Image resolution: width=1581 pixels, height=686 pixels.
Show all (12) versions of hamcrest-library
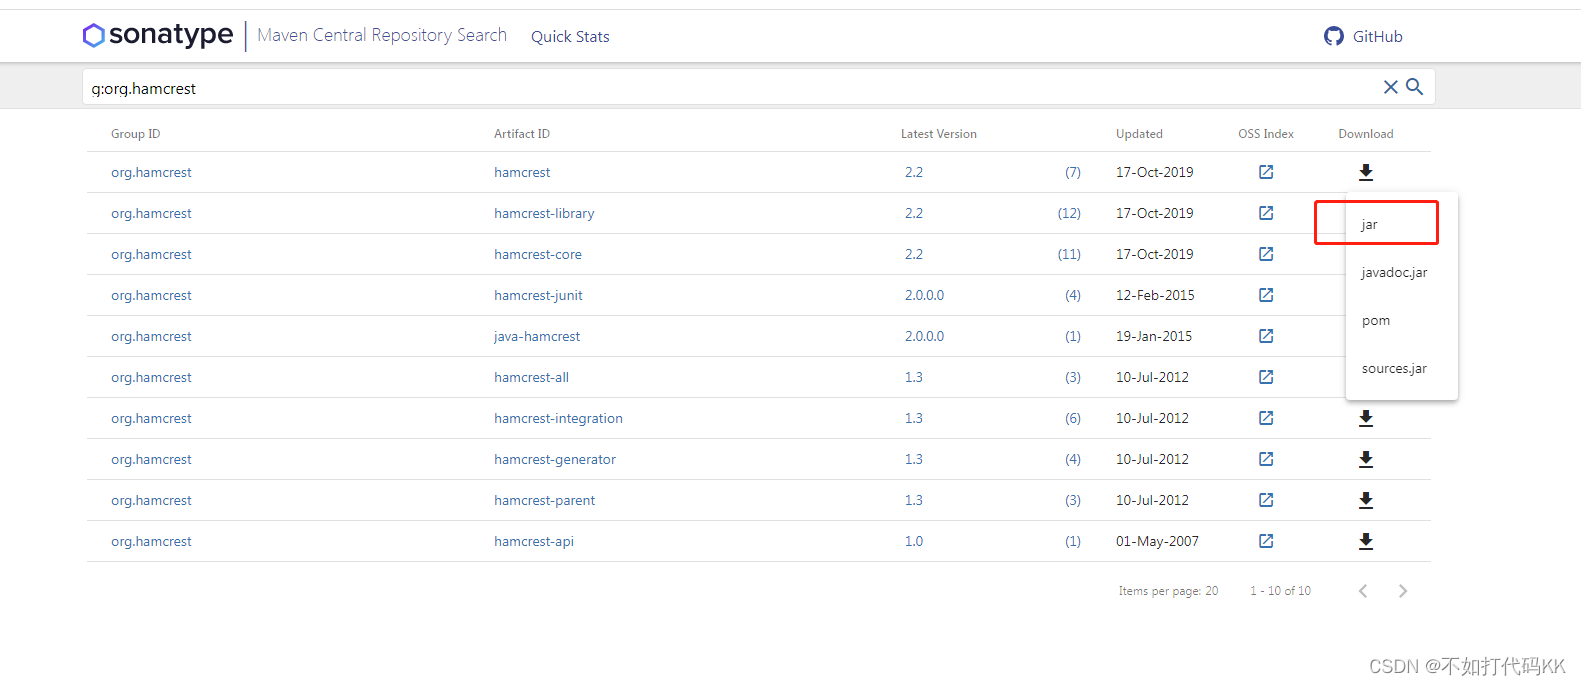click(1069, 213)
